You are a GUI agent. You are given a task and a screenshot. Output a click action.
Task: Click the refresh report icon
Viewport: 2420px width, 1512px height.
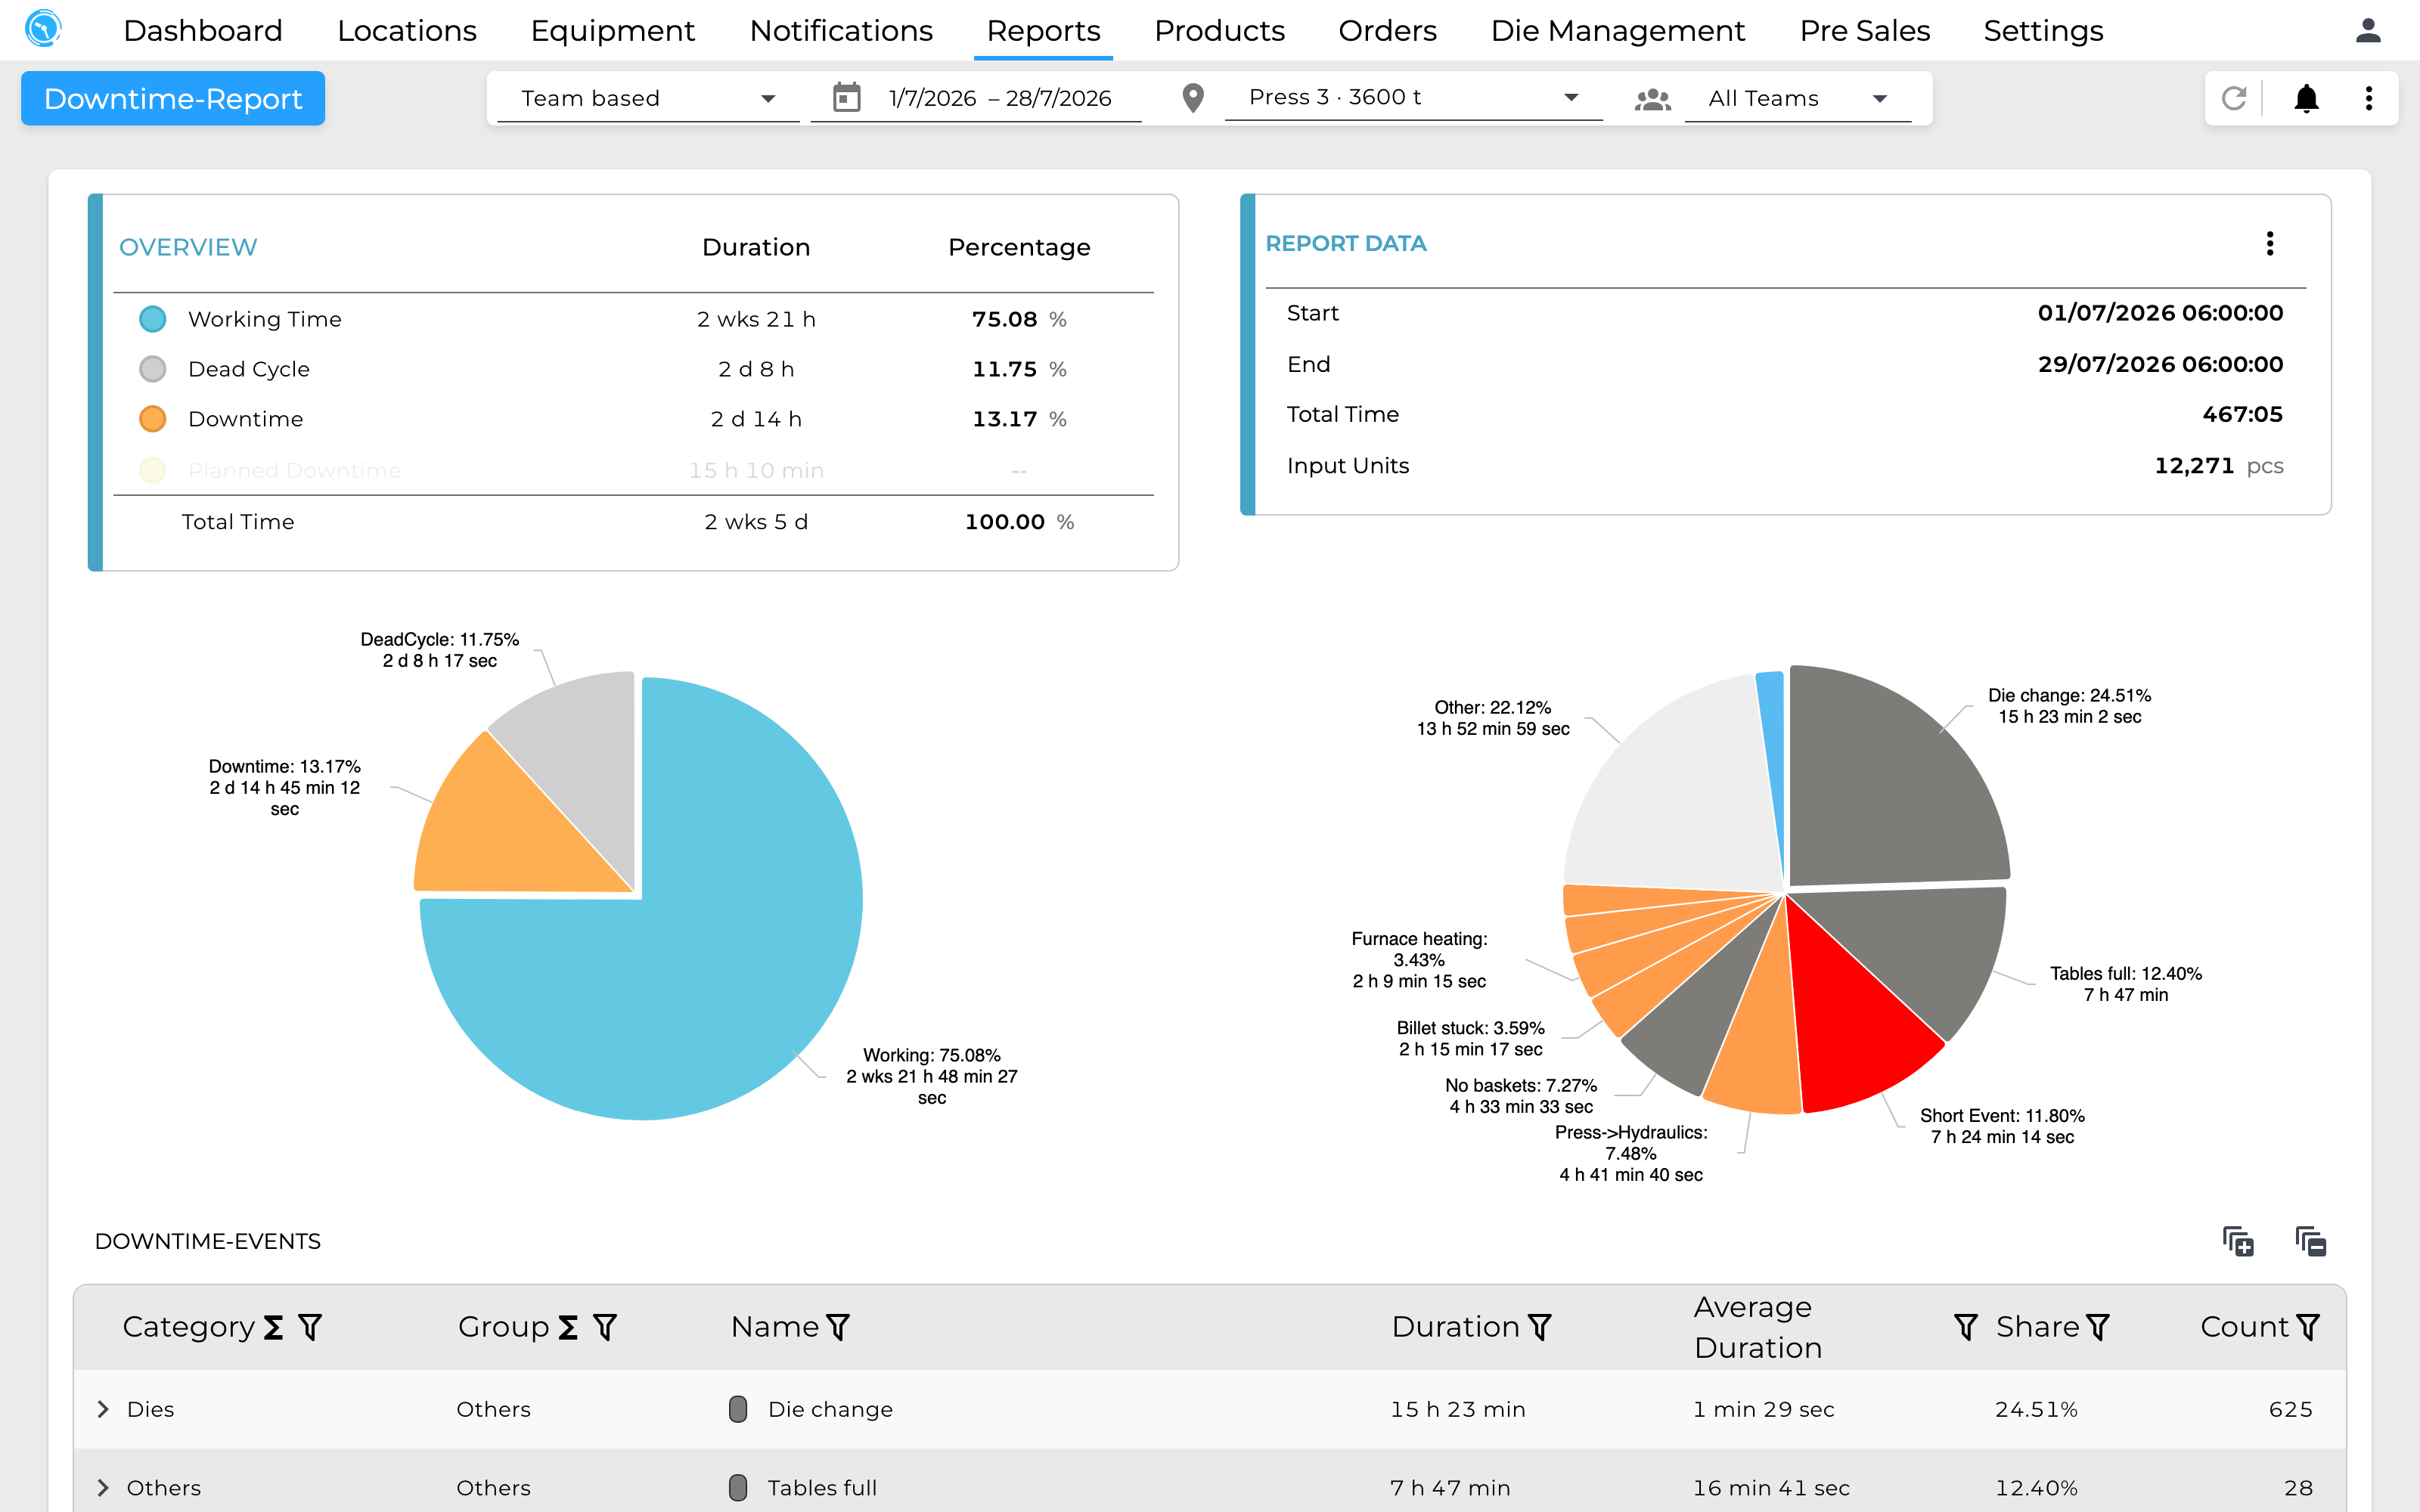[2234, 98]
